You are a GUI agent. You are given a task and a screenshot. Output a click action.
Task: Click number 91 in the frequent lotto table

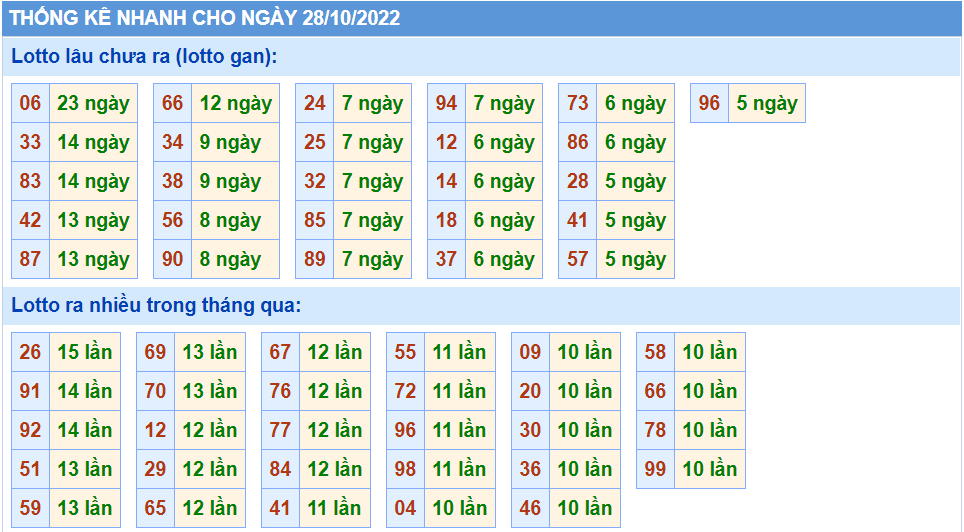pyautogui.click(x=30, y=391)
